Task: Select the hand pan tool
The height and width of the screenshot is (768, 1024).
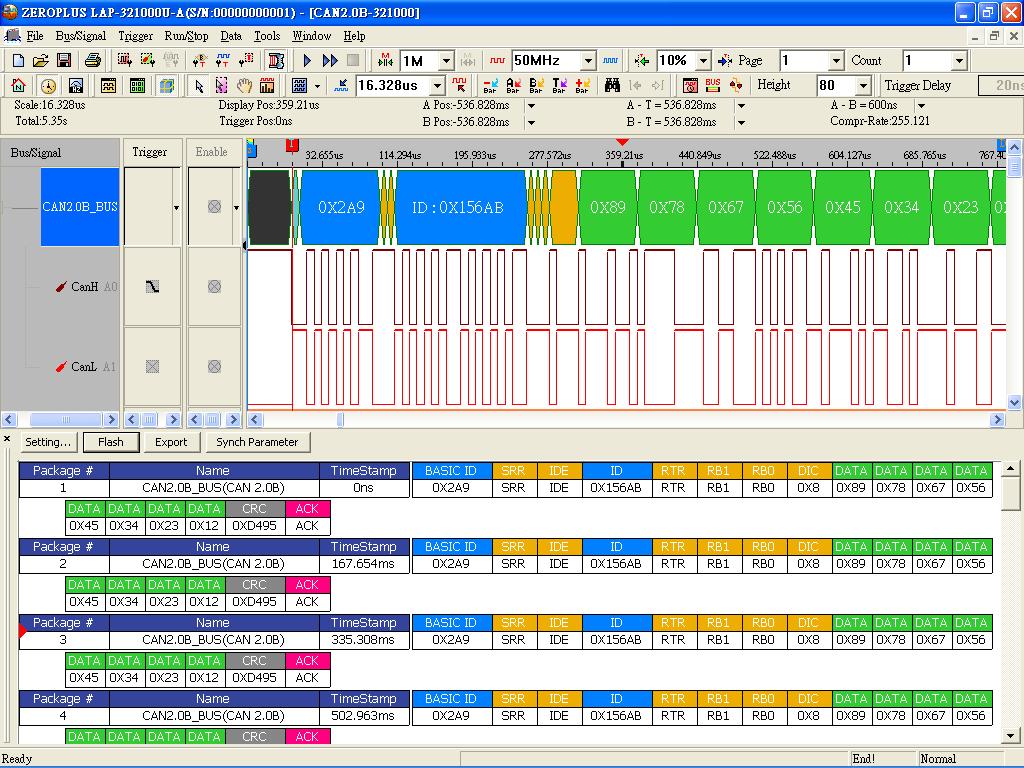Action: point(245,85)
